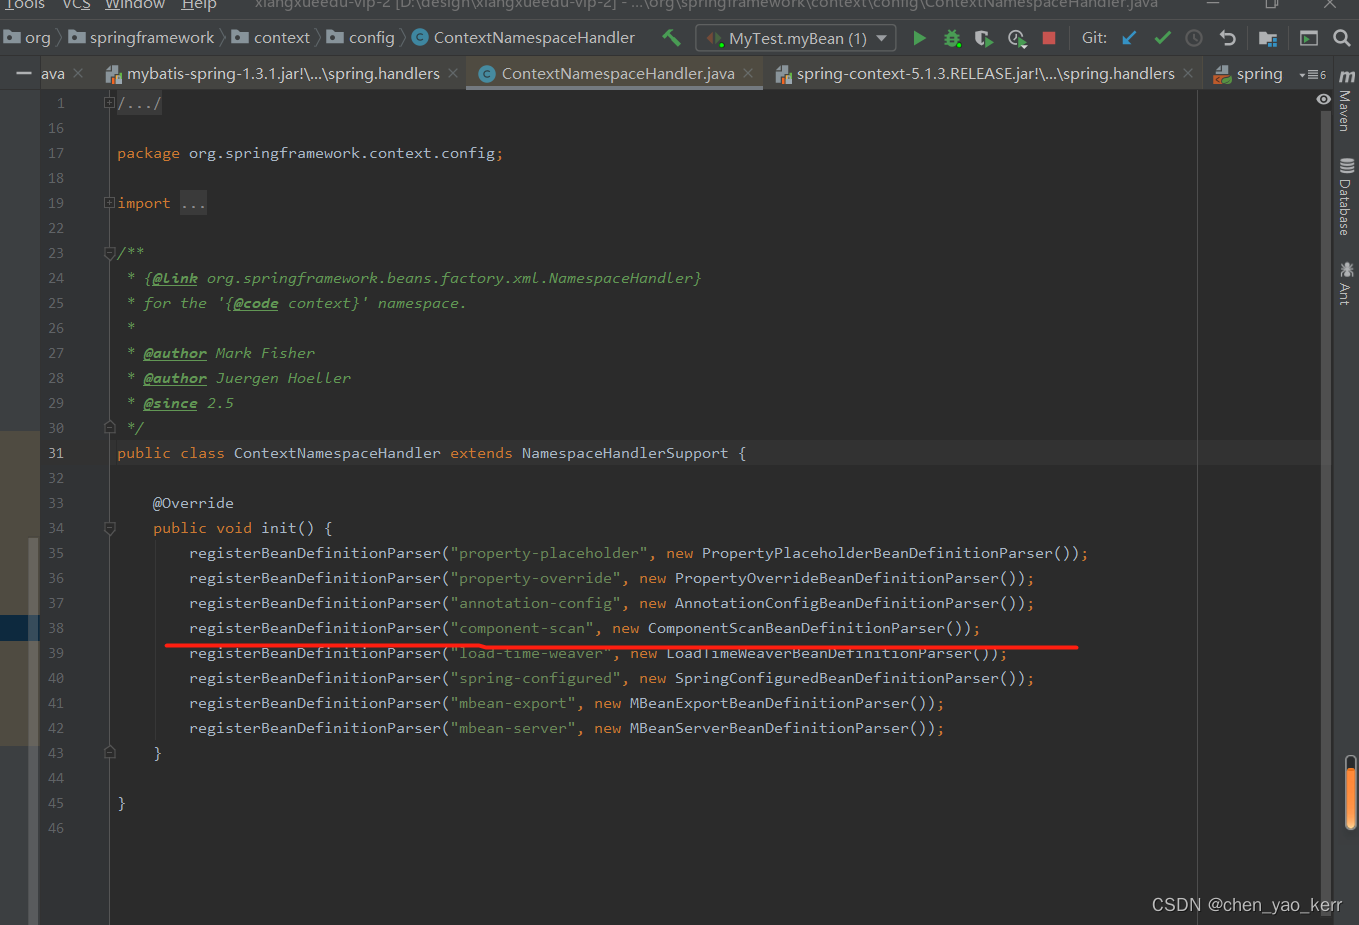The height and width of the screenshot is (925, 1359).
Task: Start debugging with the green bug icon
Action: point(952,38)
